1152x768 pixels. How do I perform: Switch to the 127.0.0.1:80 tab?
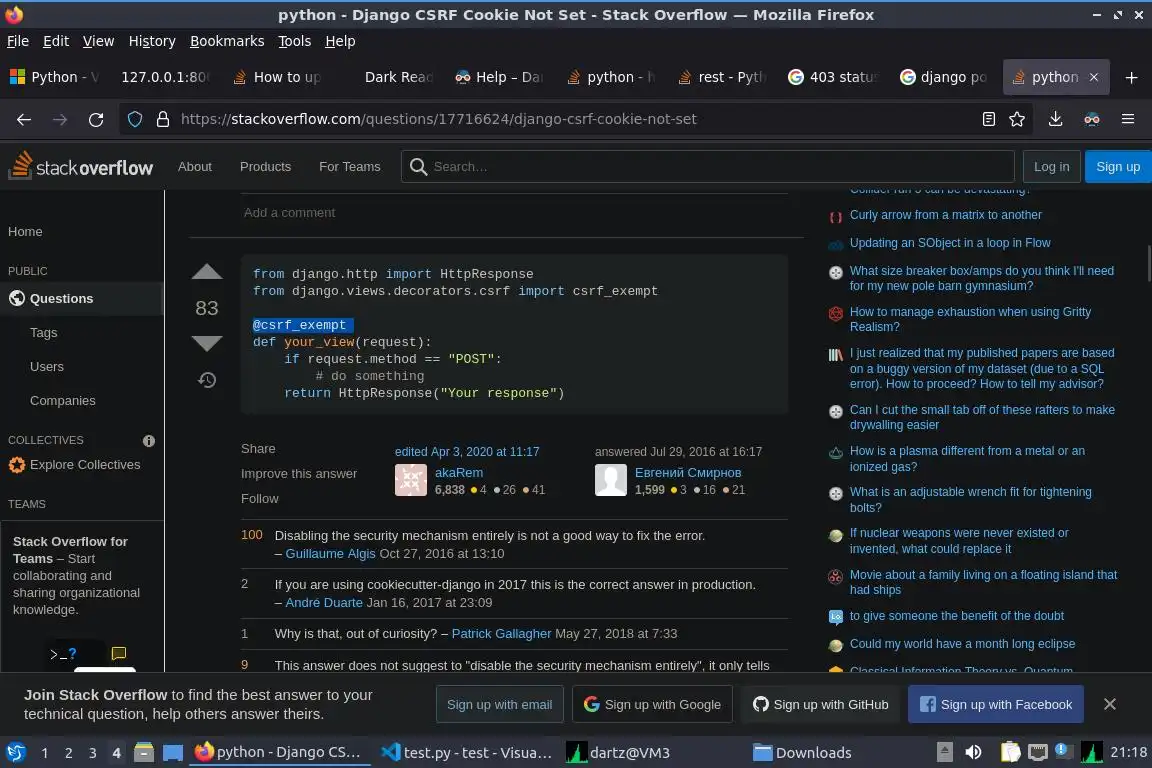click(x=164, y=77)
